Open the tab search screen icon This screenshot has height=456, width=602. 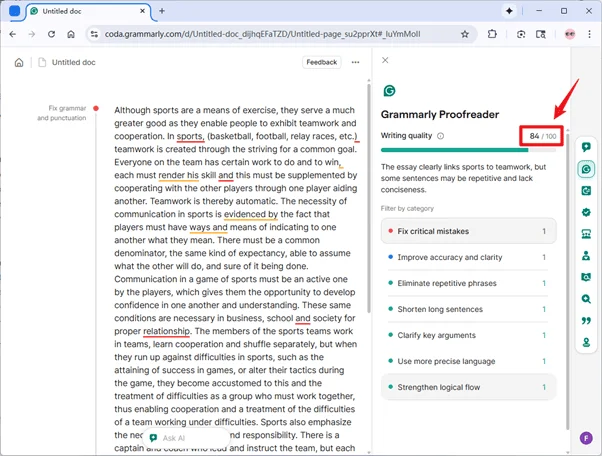[x=541, y=34]
